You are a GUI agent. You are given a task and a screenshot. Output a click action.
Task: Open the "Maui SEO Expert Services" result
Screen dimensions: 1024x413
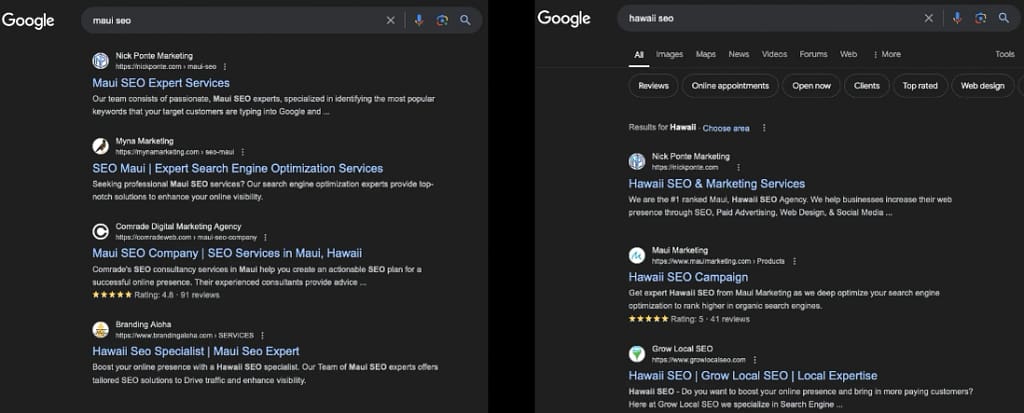tap(160, 83)
